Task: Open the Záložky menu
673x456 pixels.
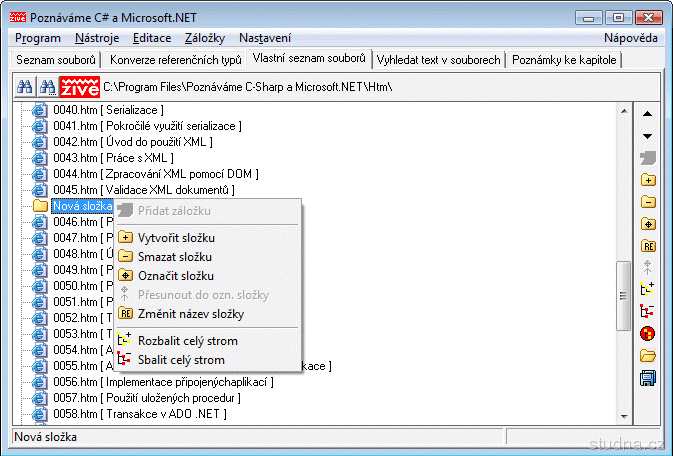Action: [205, 38]
